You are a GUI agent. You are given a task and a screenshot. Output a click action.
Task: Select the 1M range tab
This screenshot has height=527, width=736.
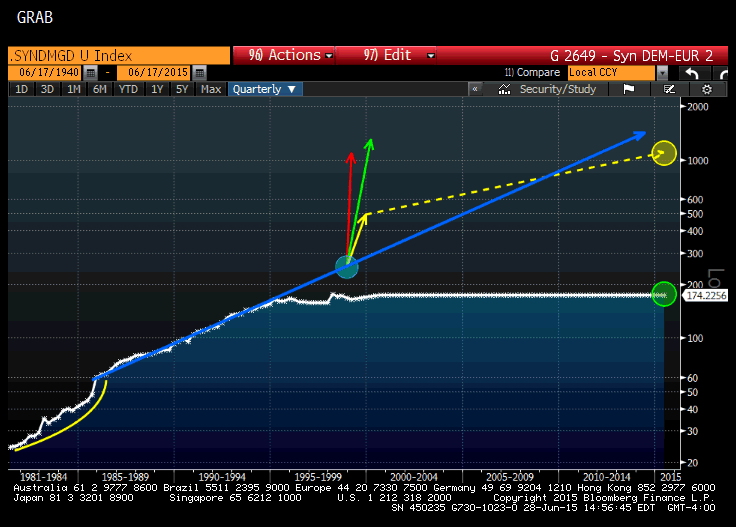(74, 89)
